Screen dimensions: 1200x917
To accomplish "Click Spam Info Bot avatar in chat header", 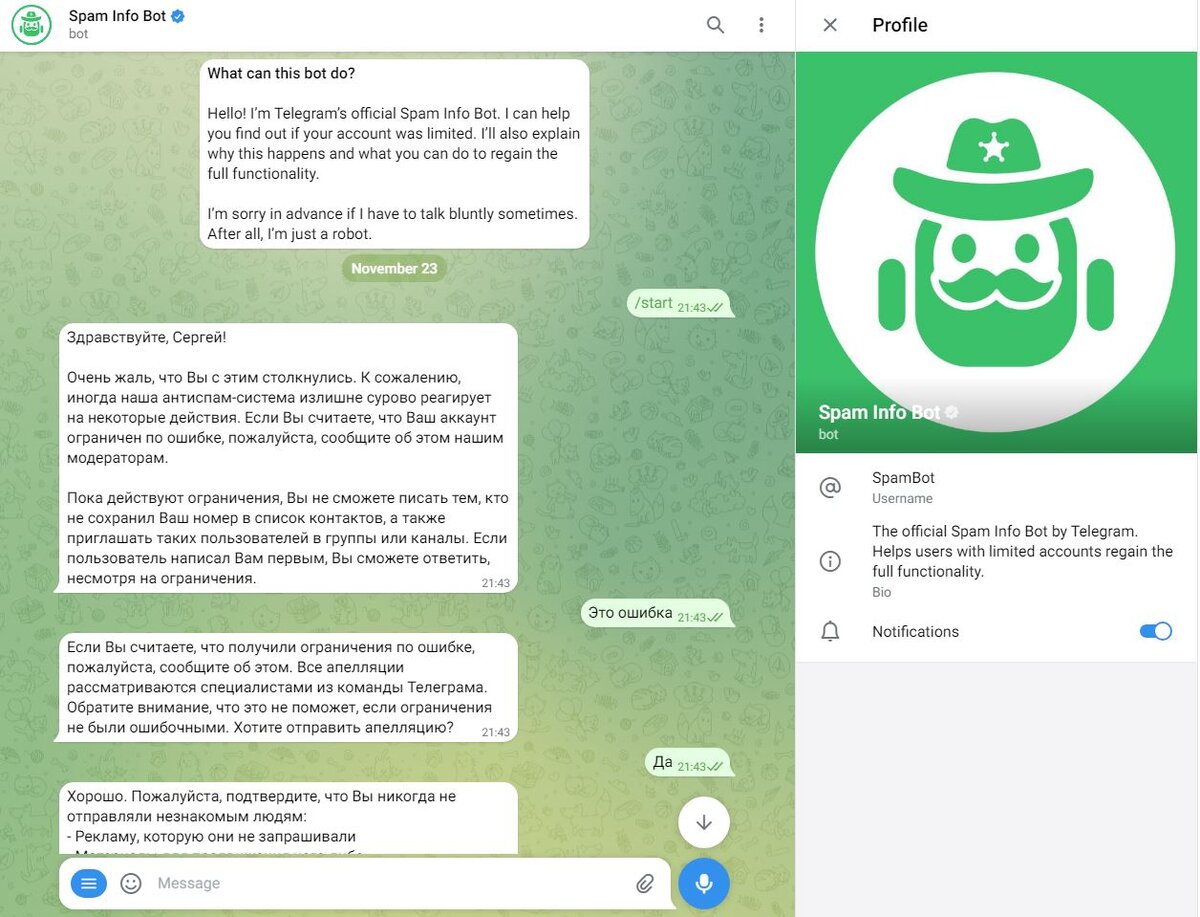I will (x=31, y=25).
